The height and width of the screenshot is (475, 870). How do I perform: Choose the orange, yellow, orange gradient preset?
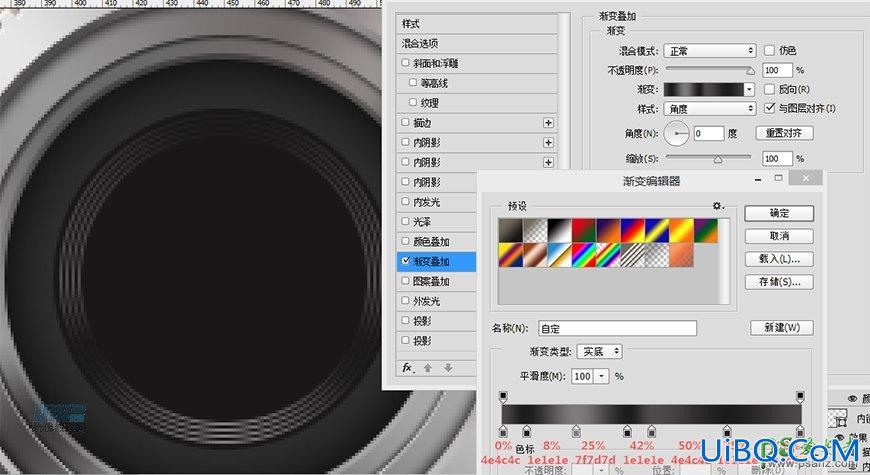681,231
